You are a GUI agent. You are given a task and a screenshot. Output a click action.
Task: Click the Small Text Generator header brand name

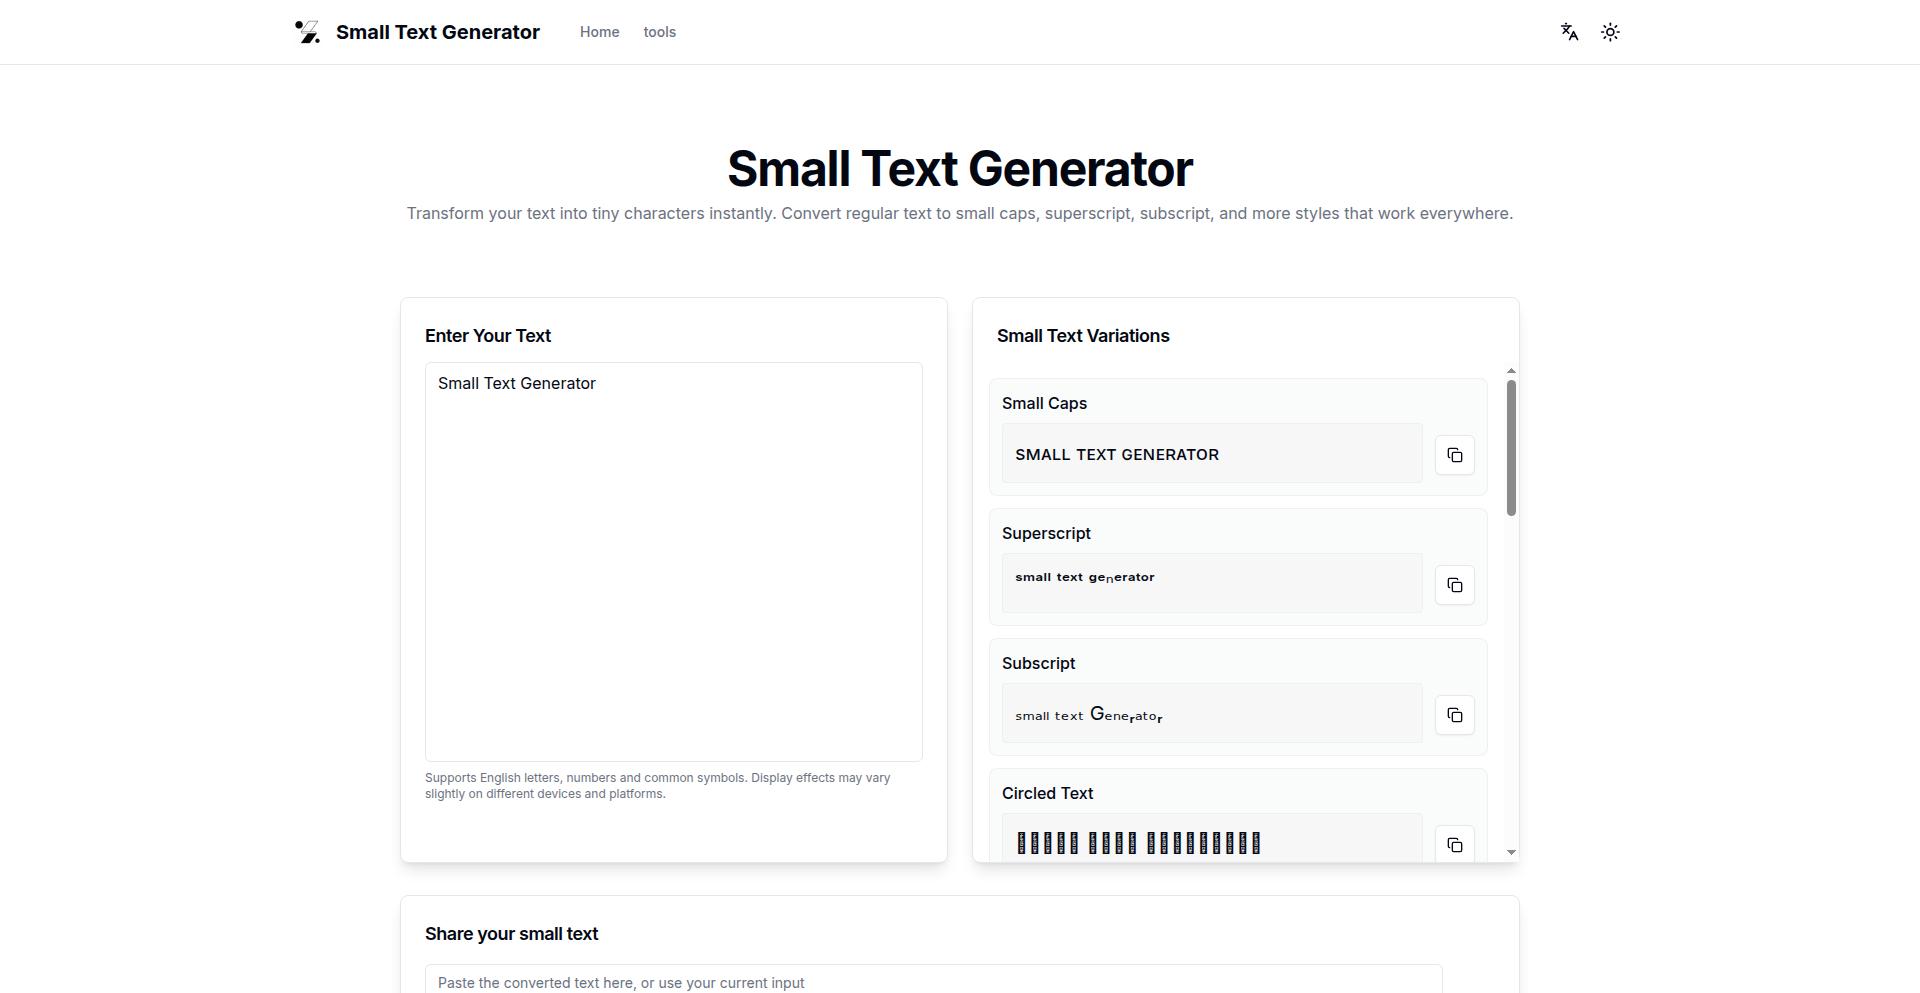(437, 32)
